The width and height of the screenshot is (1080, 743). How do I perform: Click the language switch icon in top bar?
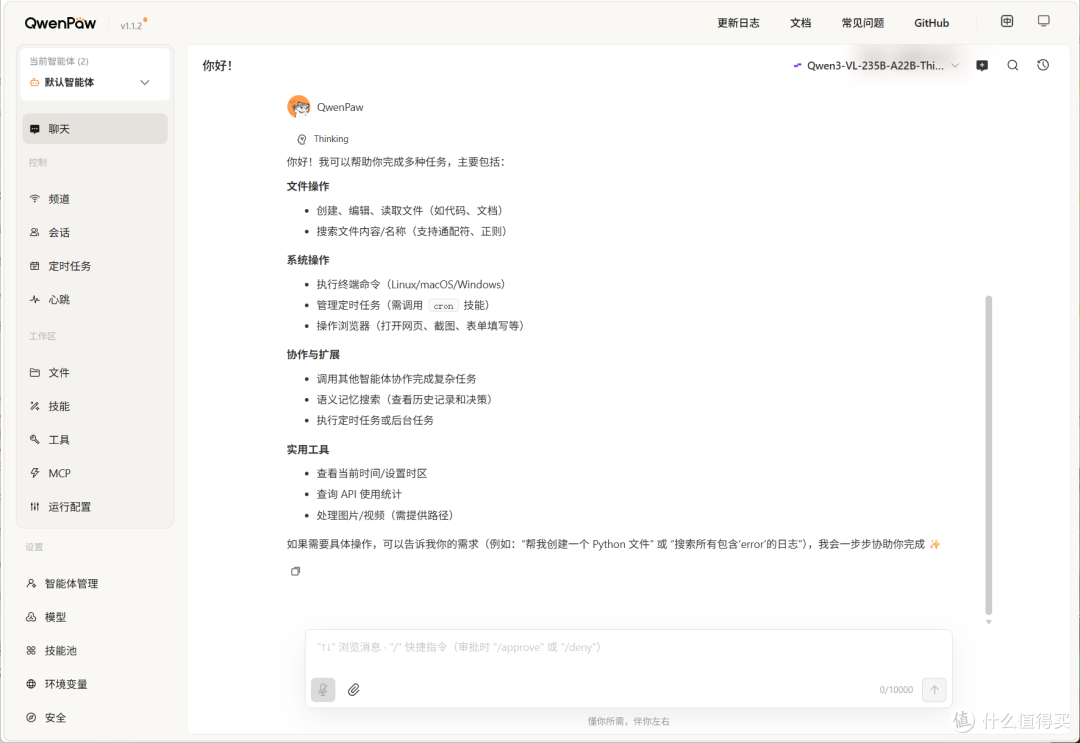pos(1007,21)
